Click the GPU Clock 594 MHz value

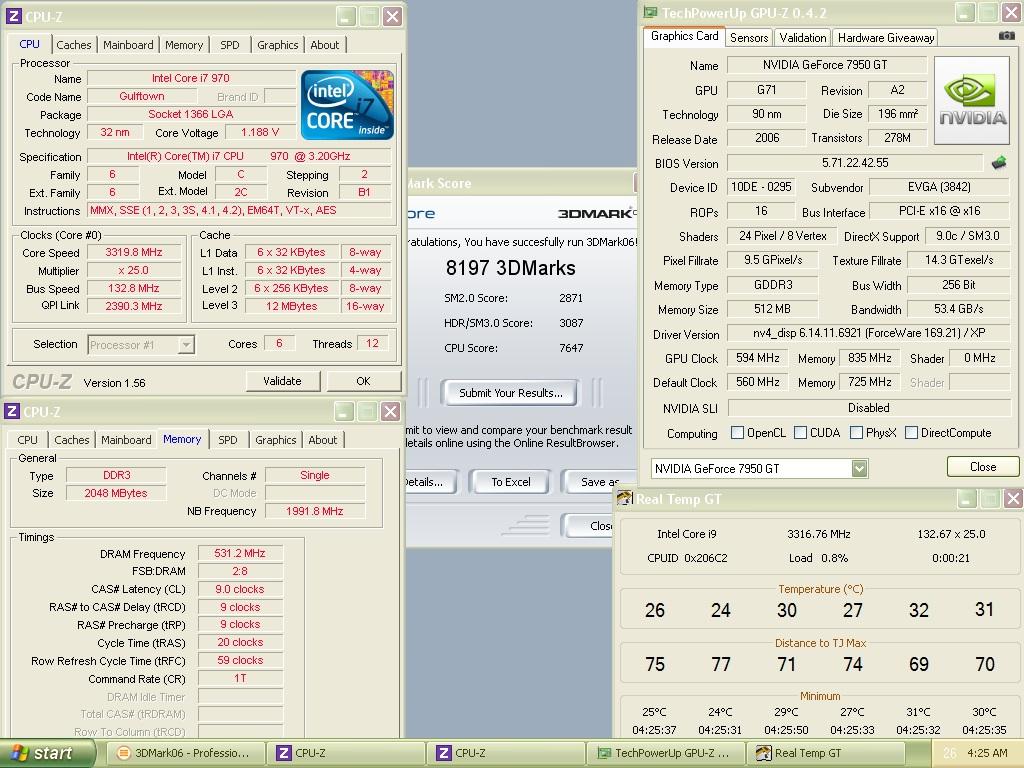point(758,358)
